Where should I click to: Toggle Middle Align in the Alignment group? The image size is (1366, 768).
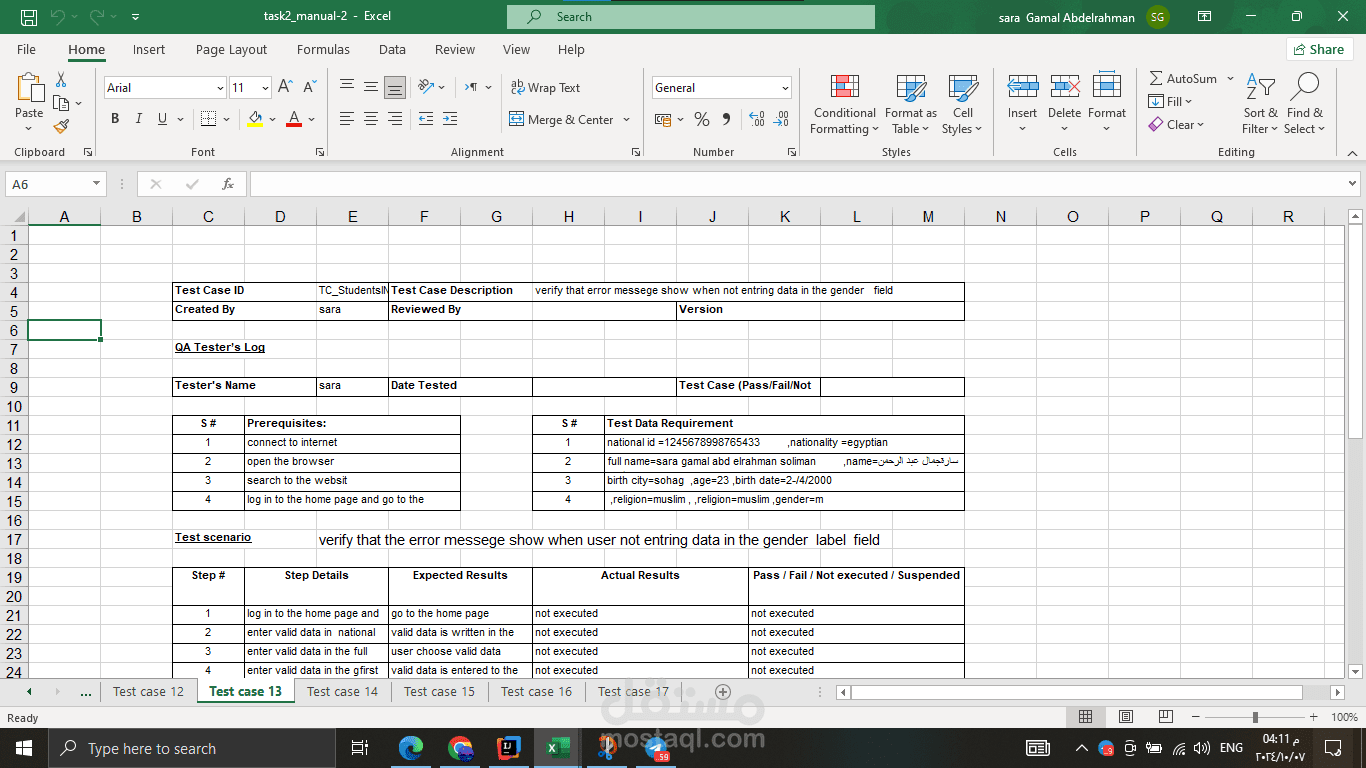click(x=371, y=88)
